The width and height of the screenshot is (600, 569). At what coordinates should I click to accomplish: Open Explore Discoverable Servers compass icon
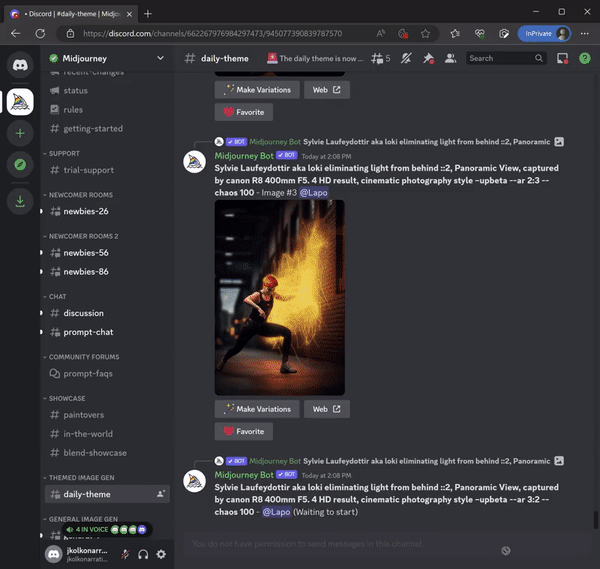(20, 165)
